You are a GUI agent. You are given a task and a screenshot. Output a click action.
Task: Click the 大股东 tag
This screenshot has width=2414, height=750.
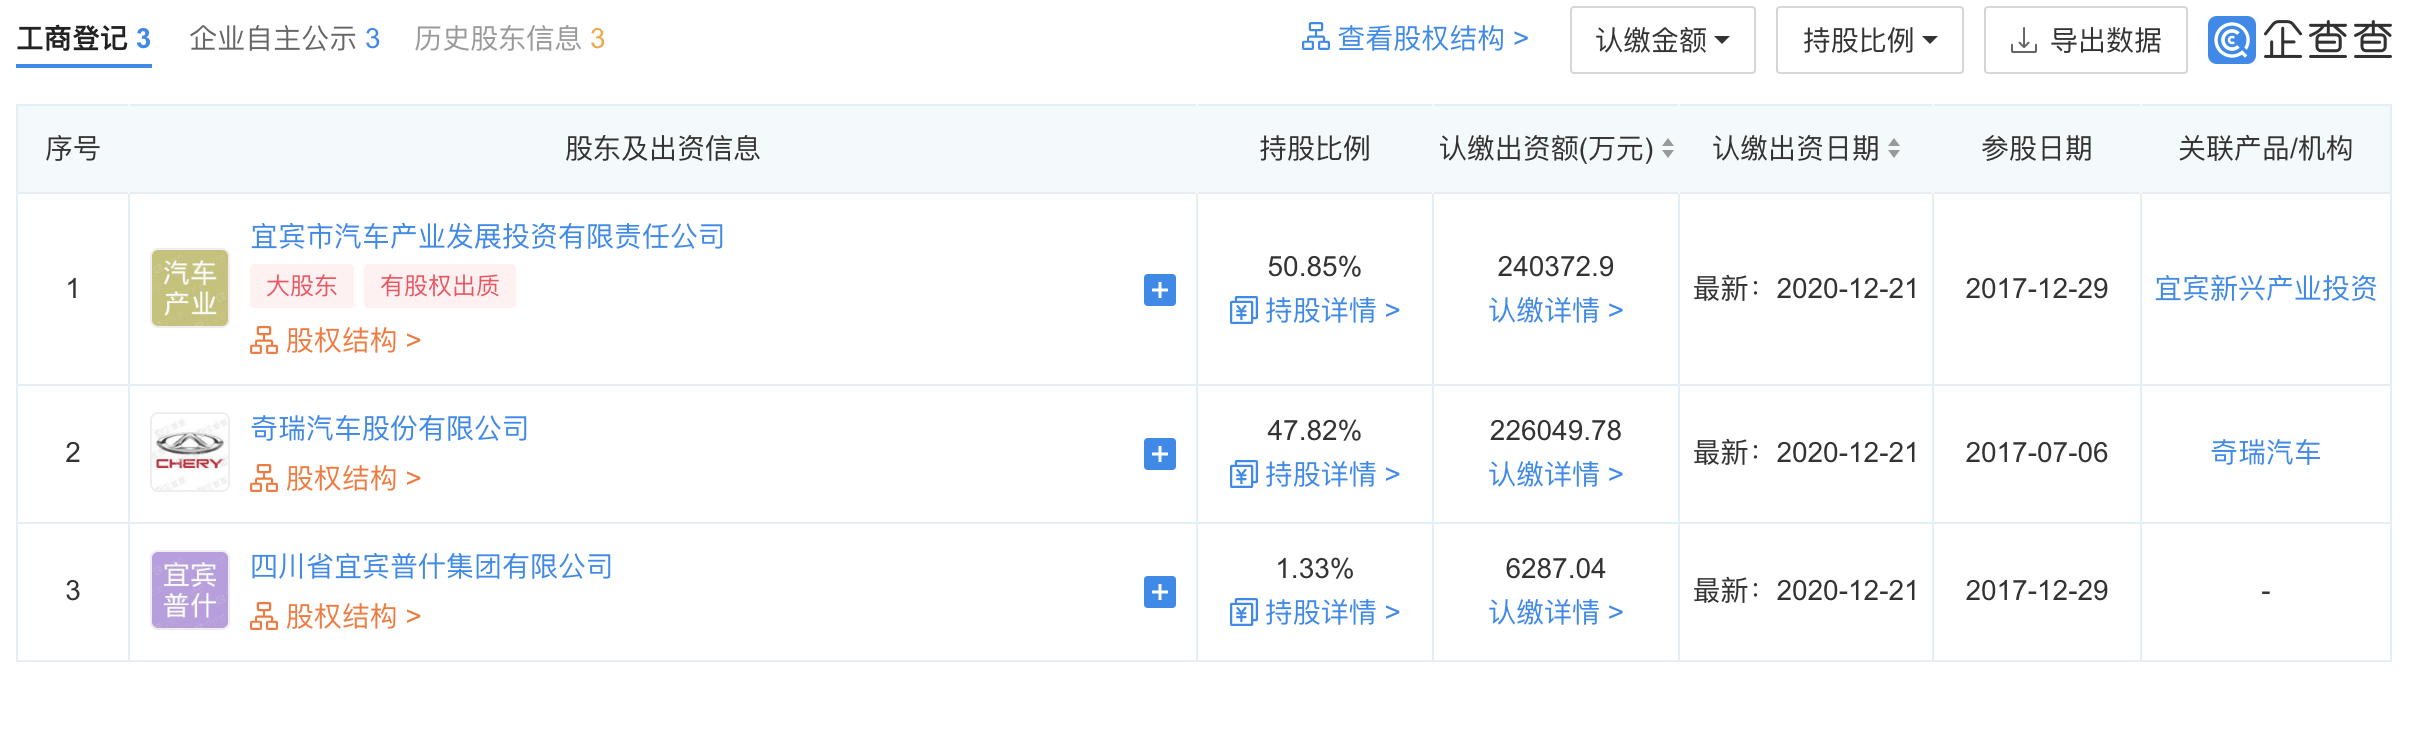point(302,286)
